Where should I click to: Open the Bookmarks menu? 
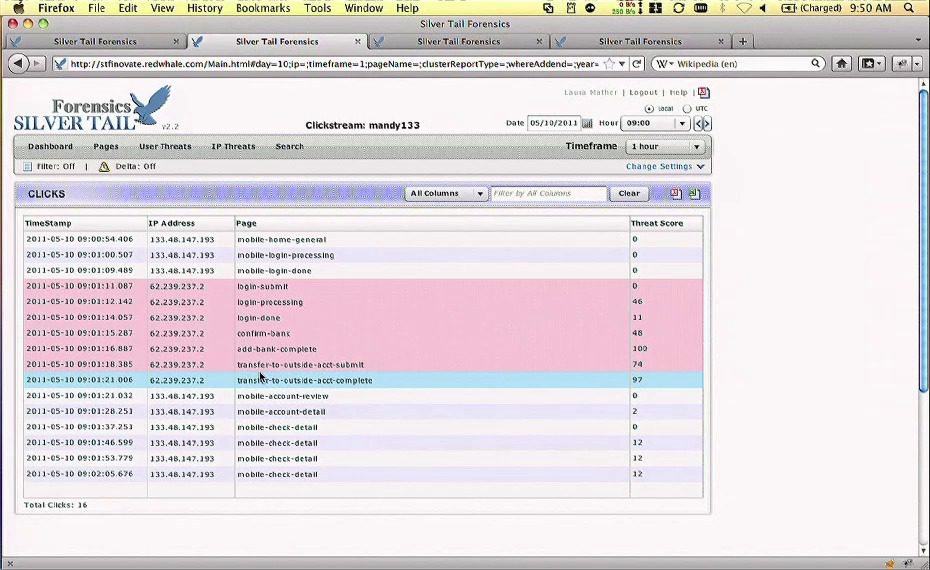click(263, 8)
